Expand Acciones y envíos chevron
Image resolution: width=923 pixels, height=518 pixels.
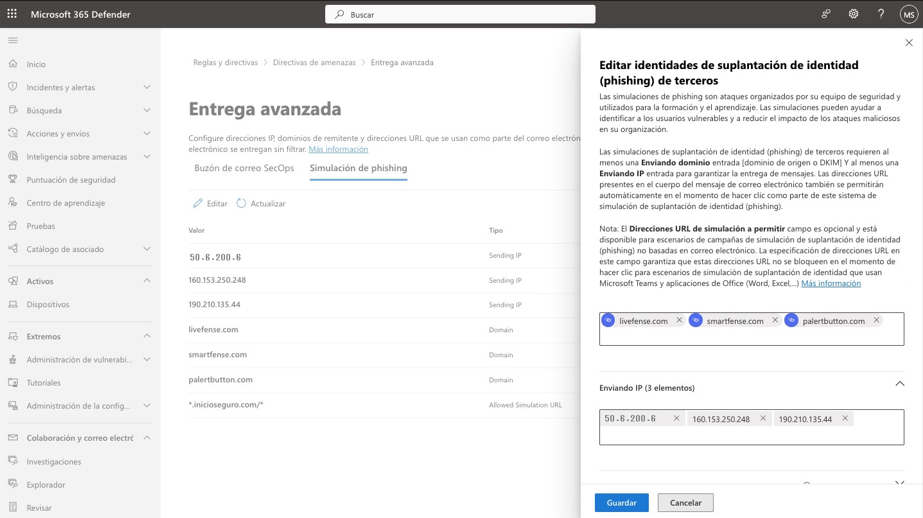(147, 133)
